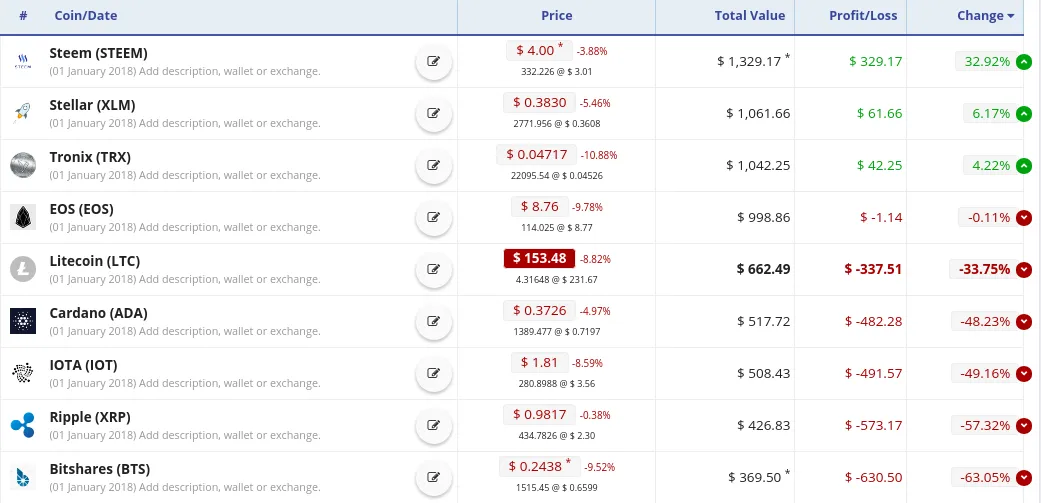Click the edit icon for Steem (STEEM)

pyautogui.click(x=434, y=62)
